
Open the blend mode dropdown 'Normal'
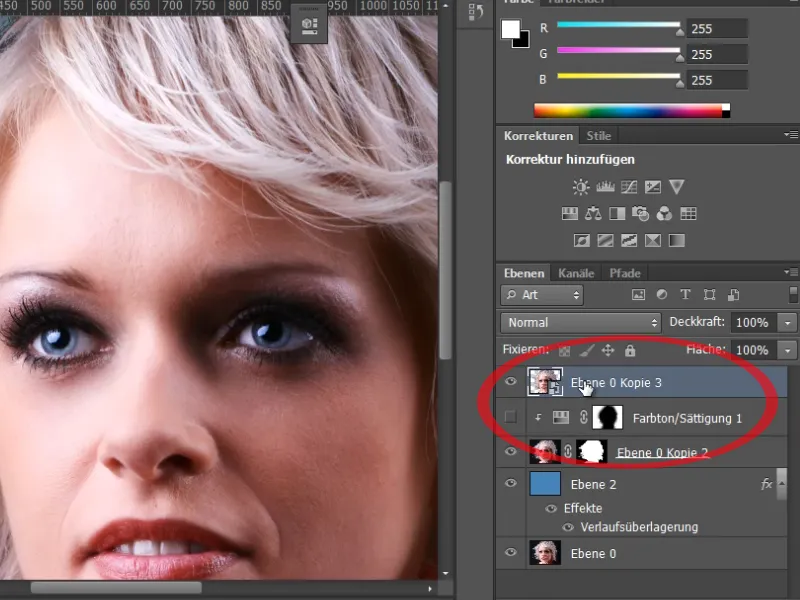click(x=581, y=322)
